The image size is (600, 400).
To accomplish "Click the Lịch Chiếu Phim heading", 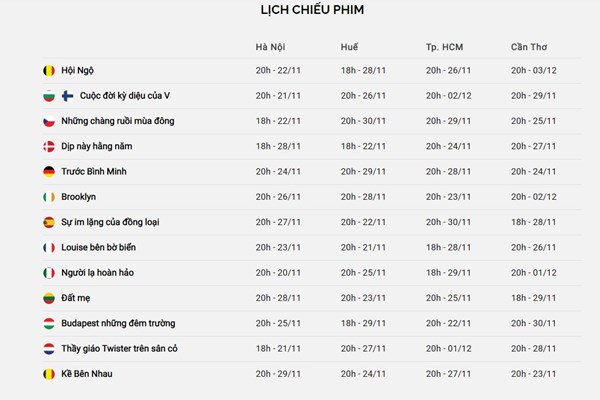I will 312,10.
